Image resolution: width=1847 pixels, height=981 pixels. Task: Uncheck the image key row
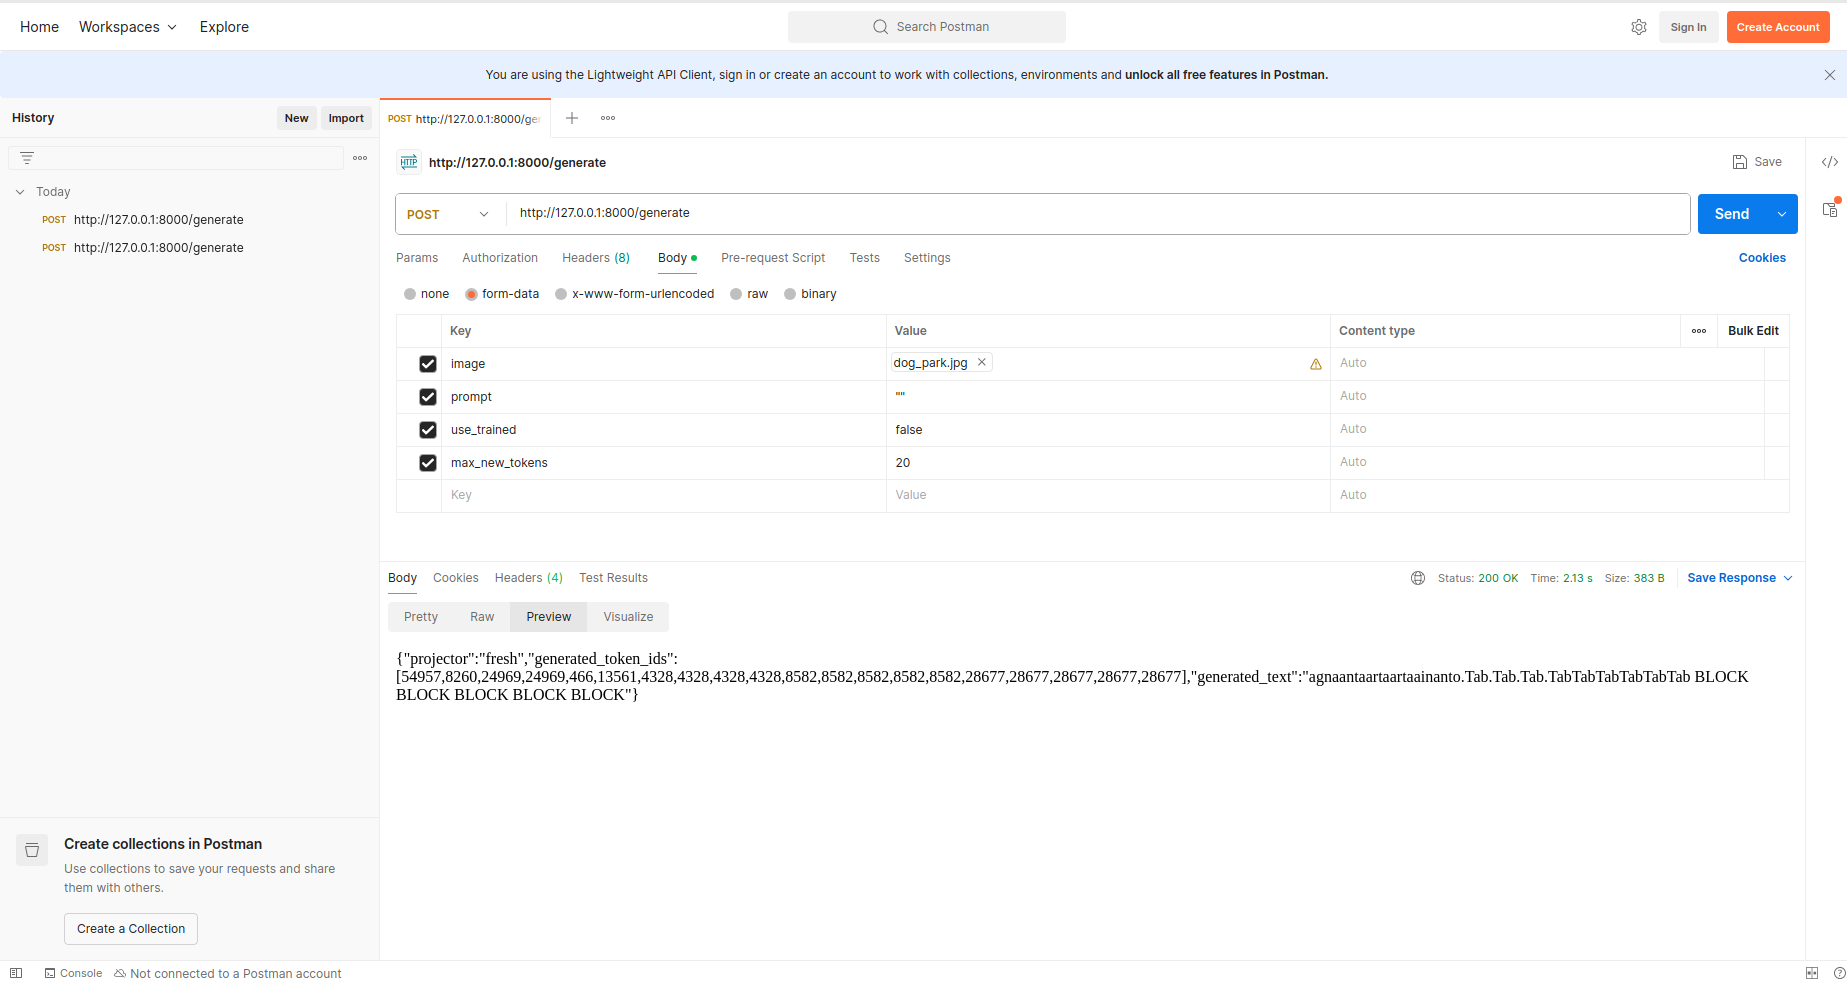(x=428, y=364)
